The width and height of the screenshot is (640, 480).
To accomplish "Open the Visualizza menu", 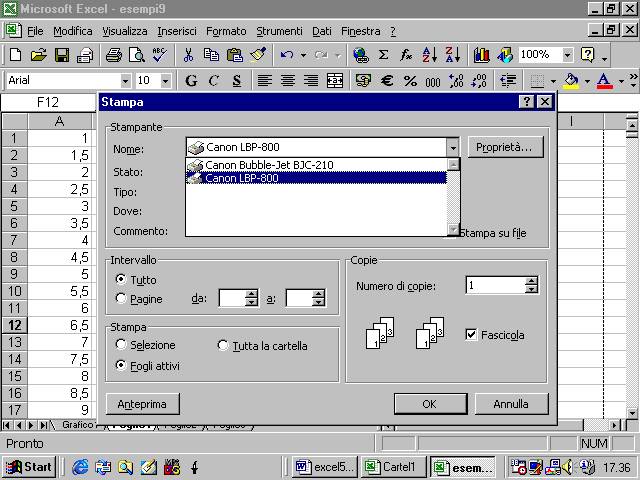I will pos(124,31).
